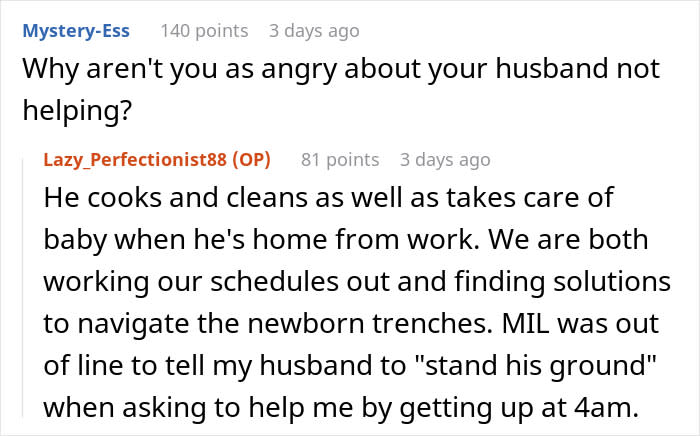This screenshot has height=436, width=700.
Task: Open Lazy_Perfectionist88 user profile
Action: coord(135,159)
